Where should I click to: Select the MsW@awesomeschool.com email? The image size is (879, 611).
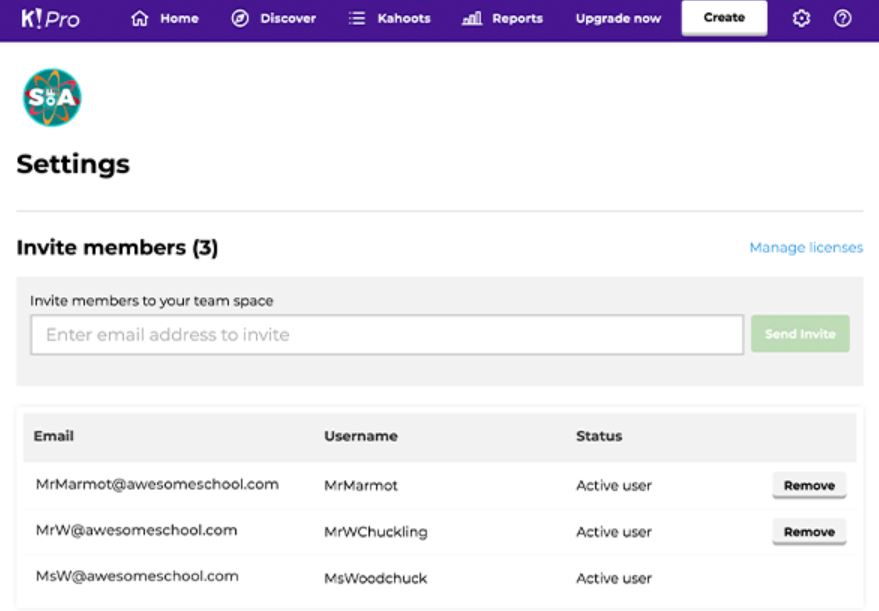coord(137,576)
